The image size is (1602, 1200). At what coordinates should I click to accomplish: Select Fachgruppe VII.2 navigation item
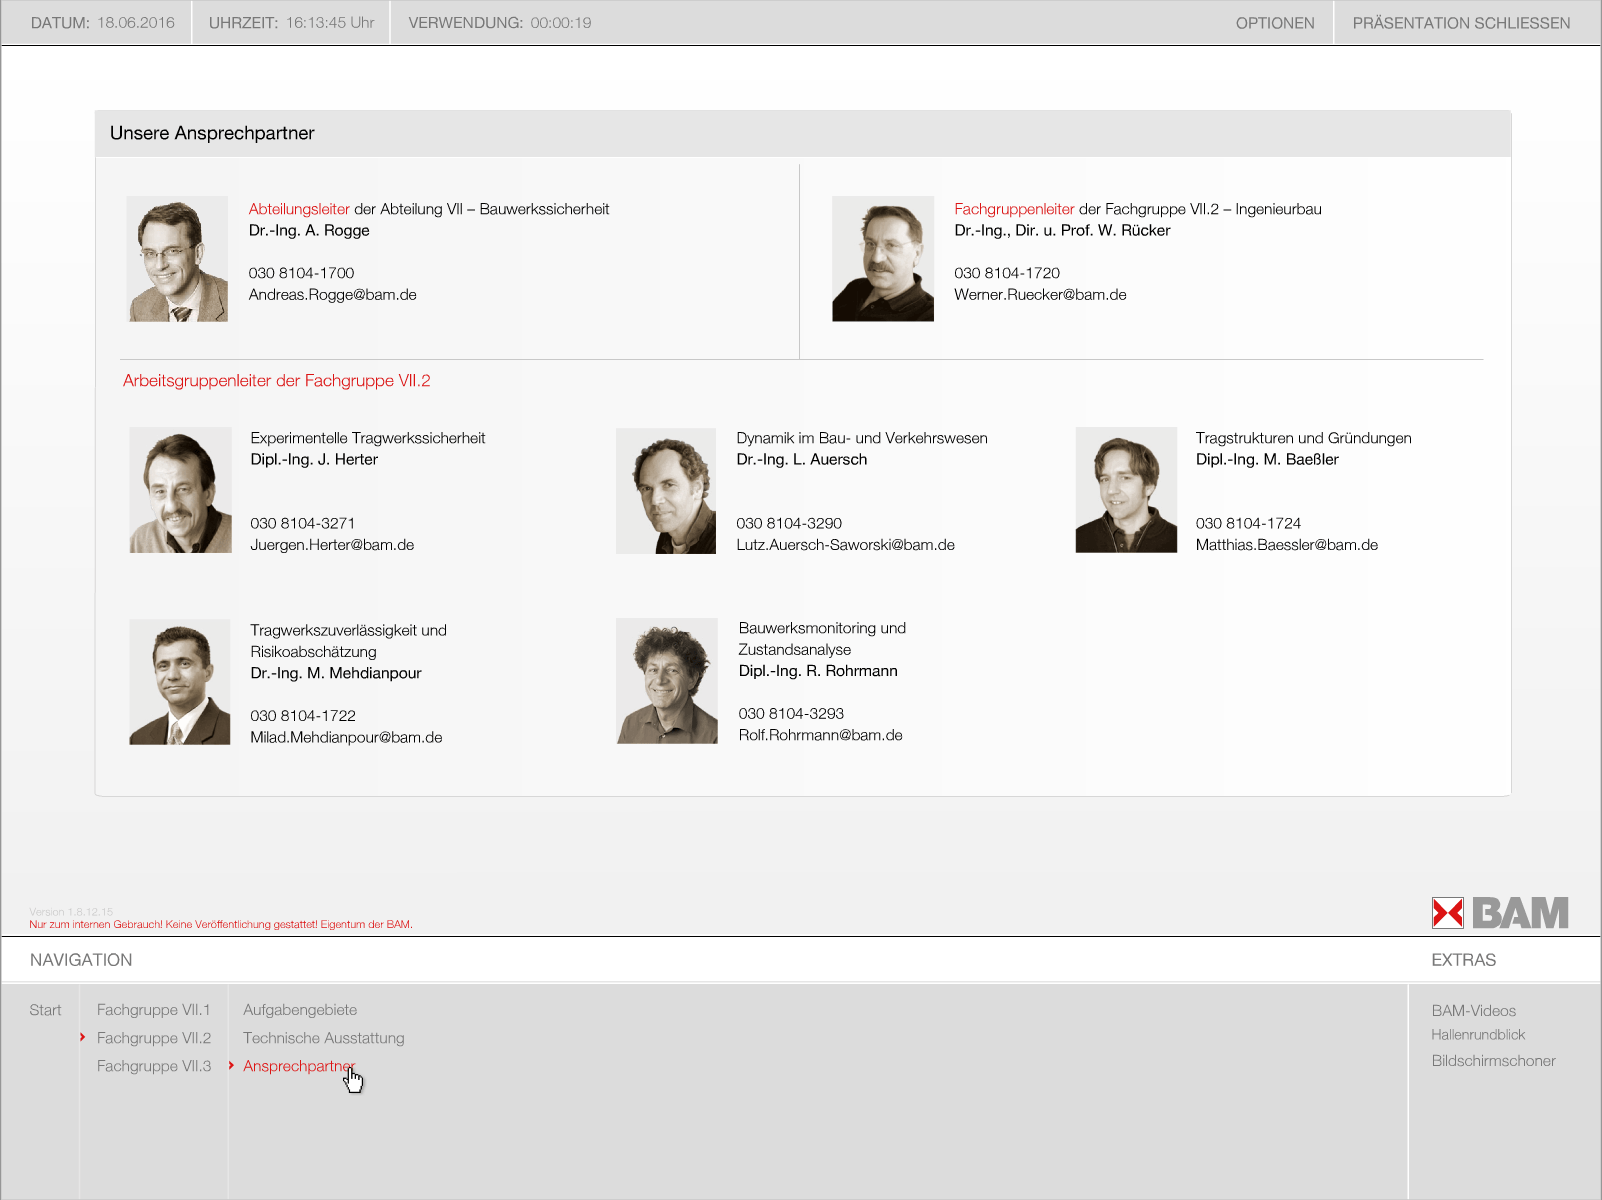153,1038
